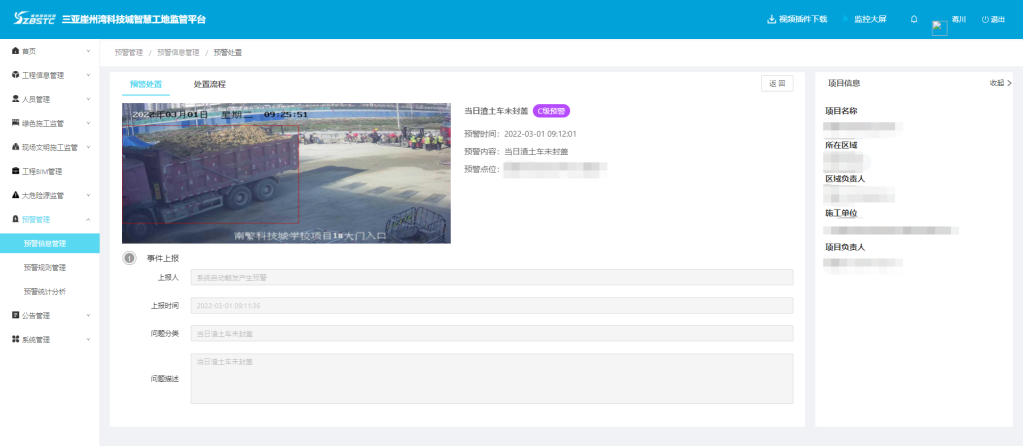Click the SZBSTC platform logo
The image size is (1023, 446).
pos(33,19)
